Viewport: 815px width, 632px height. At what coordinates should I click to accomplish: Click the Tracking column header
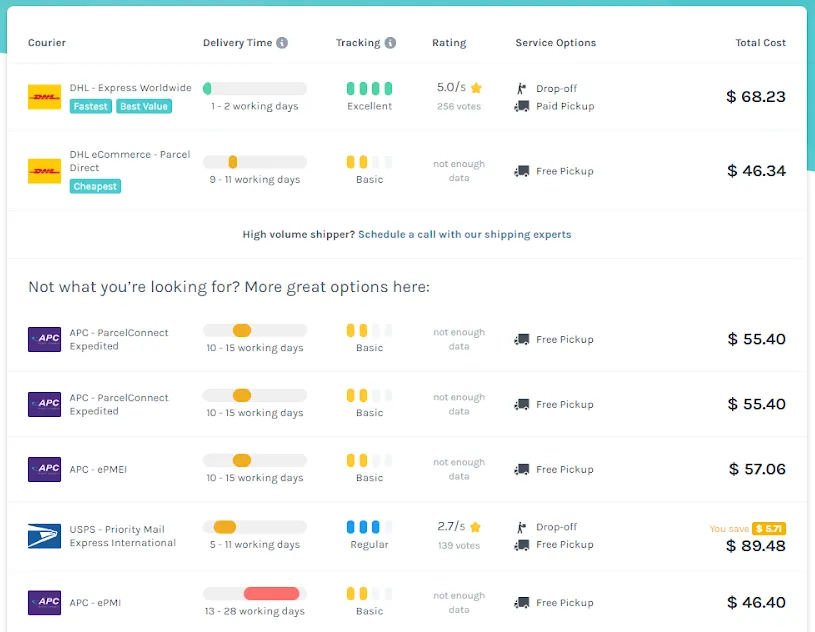(x=358, y=43)
